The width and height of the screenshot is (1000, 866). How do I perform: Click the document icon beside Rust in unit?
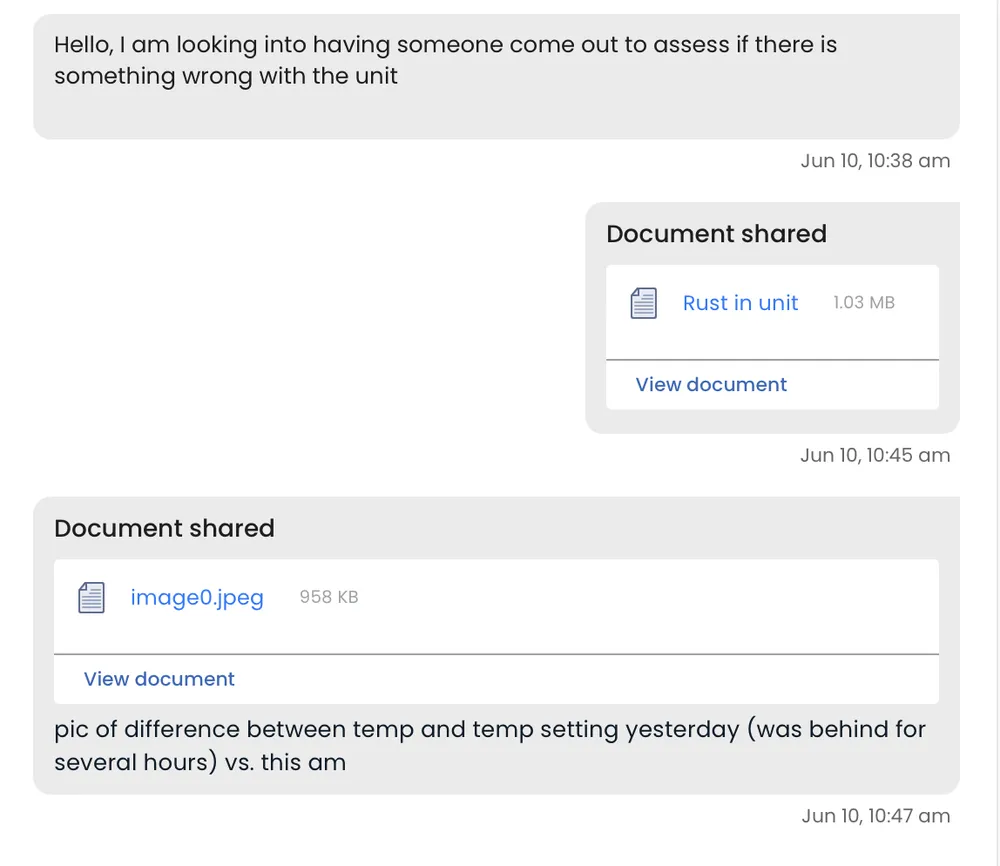(x=644, y=303)
